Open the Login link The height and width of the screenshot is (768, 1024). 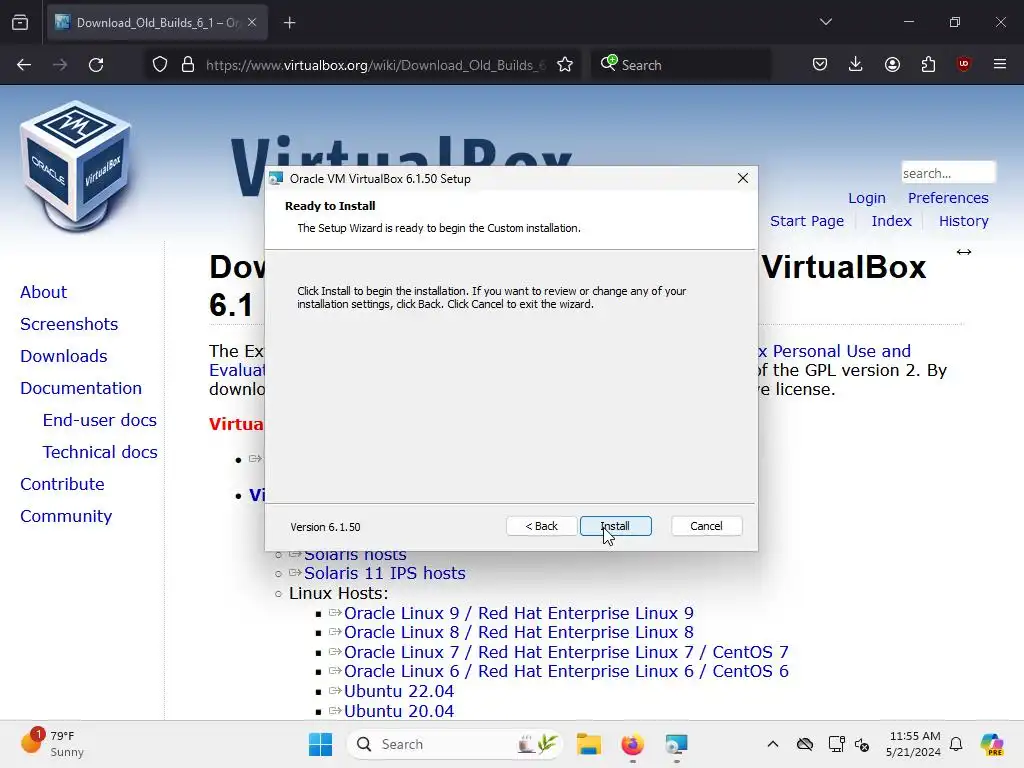click(867, 198)
